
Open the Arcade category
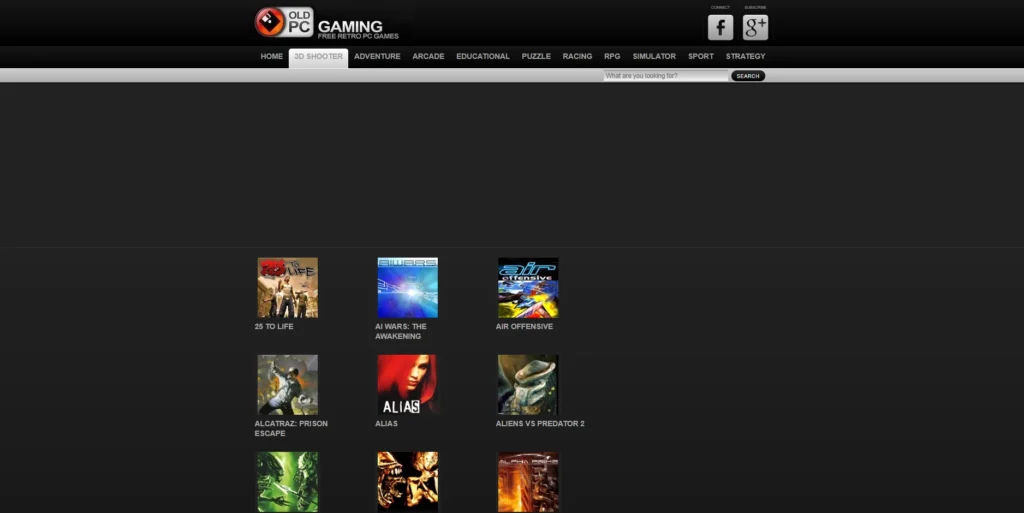[428, 57]
